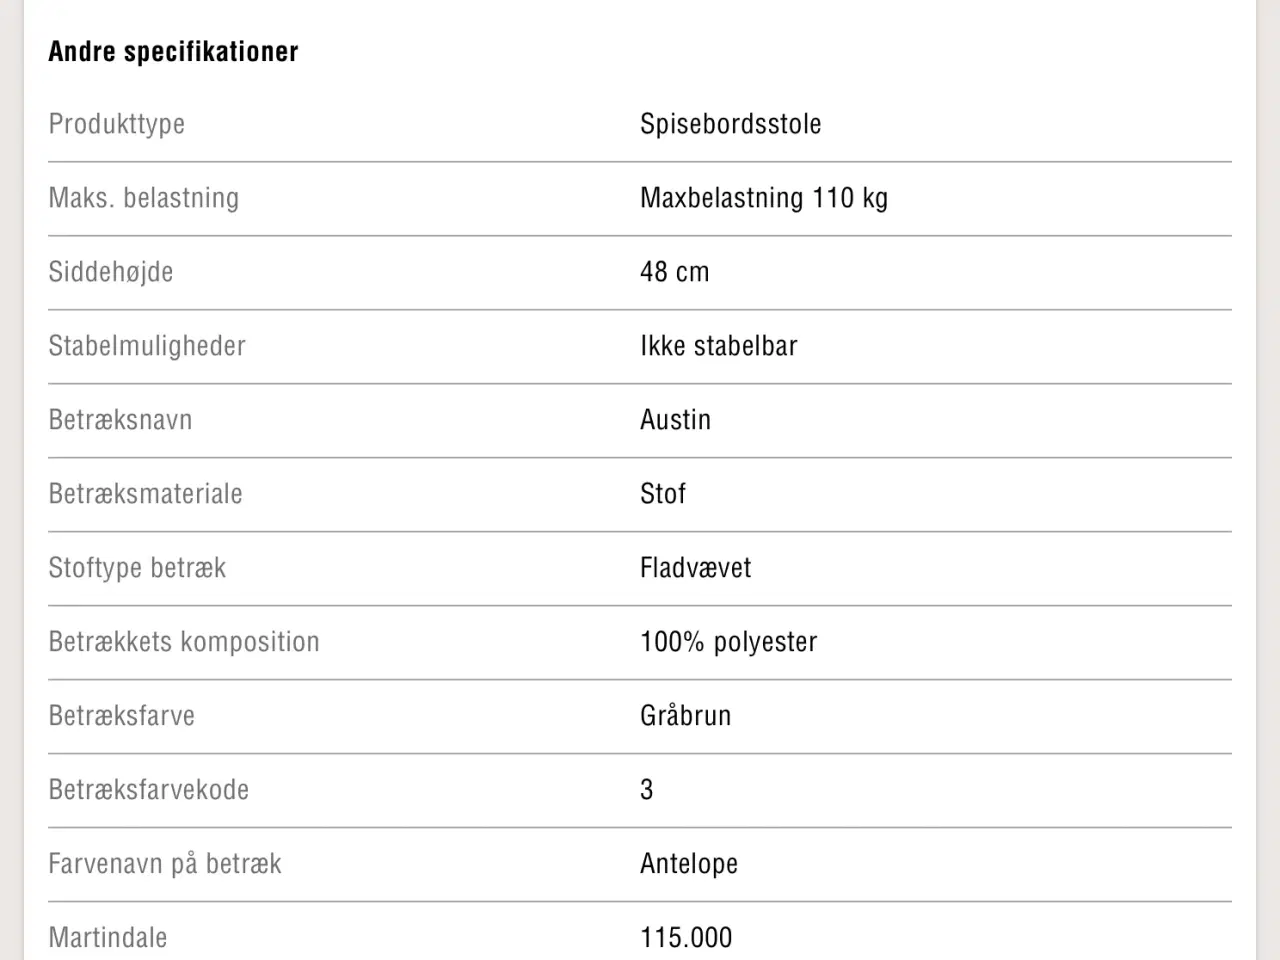
Task: Click the "Stabelmuligheder" label
Action: point(146,346)
